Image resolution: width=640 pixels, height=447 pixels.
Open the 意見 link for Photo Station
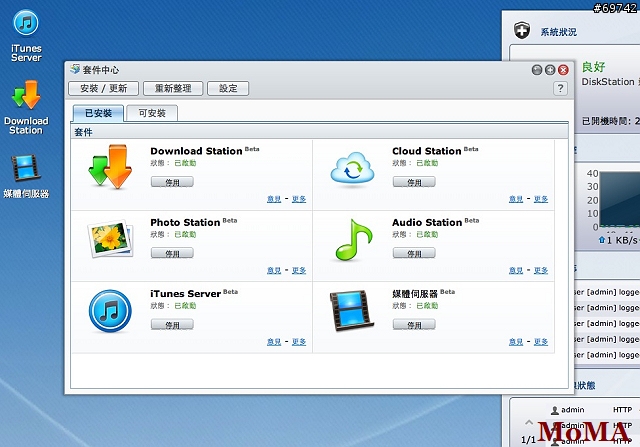[274, 270]
